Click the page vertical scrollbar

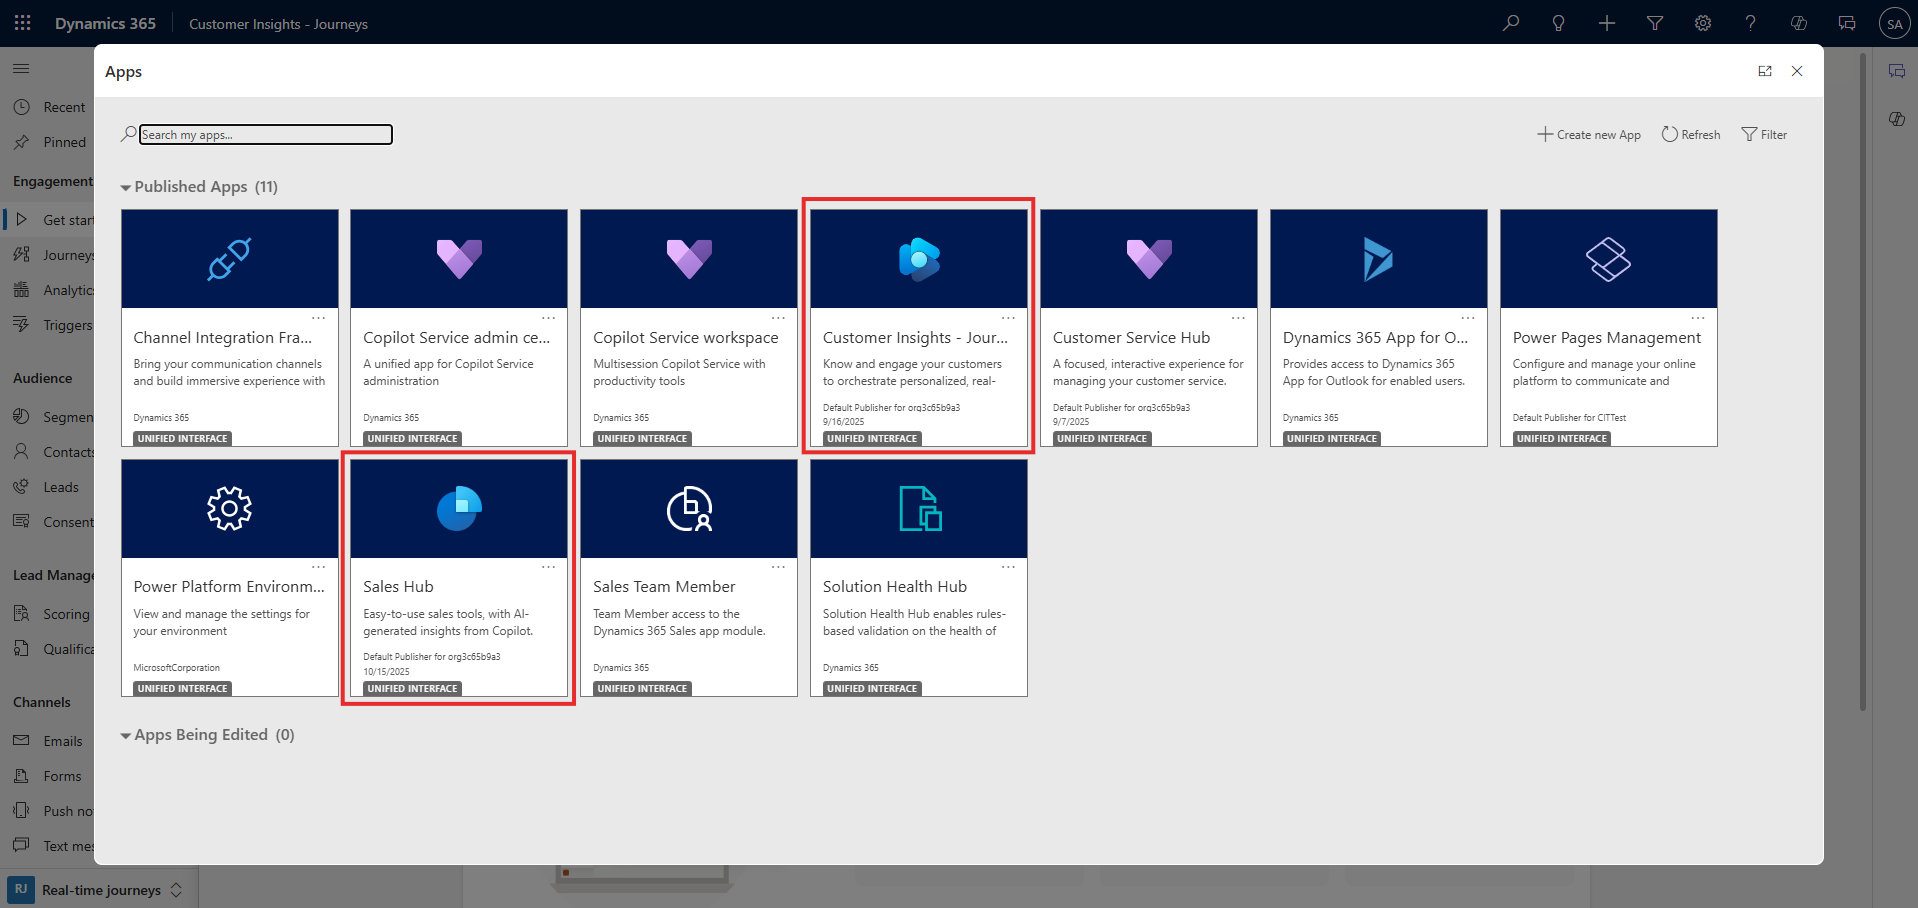pos(1863,380)
